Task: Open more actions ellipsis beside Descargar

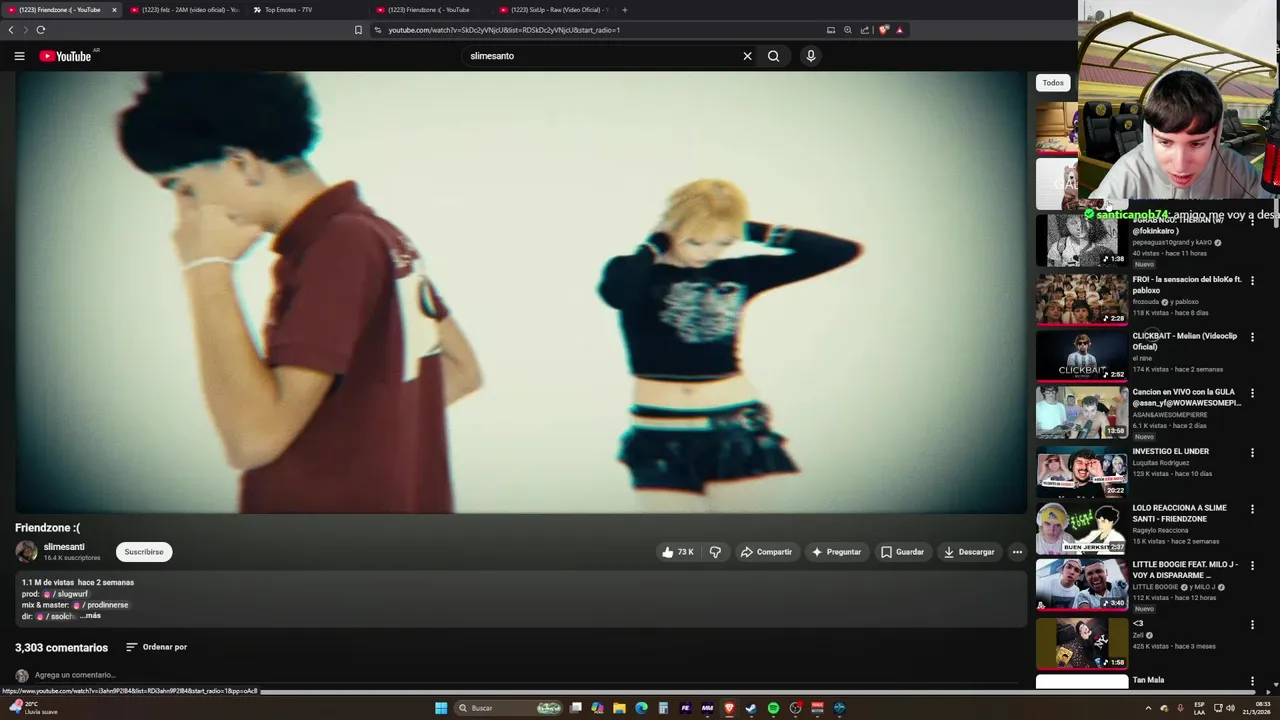Action: pyautogui.click(x=1017, y=552)
